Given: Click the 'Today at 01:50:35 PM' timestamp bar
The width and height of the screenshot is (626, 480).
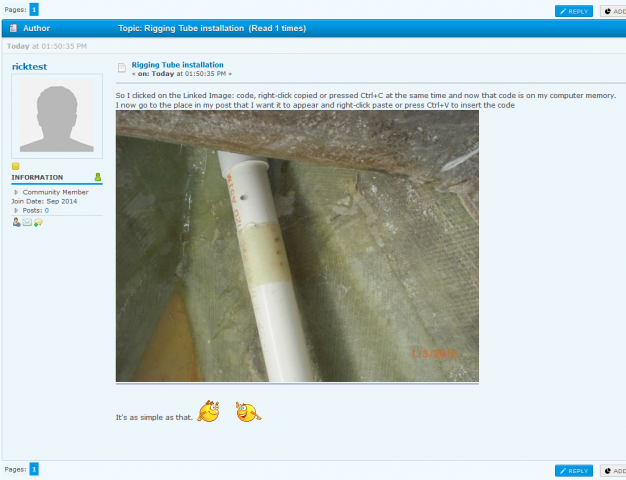Looking at the screenshot, I should pyautogui.click(x=47, y=46).
